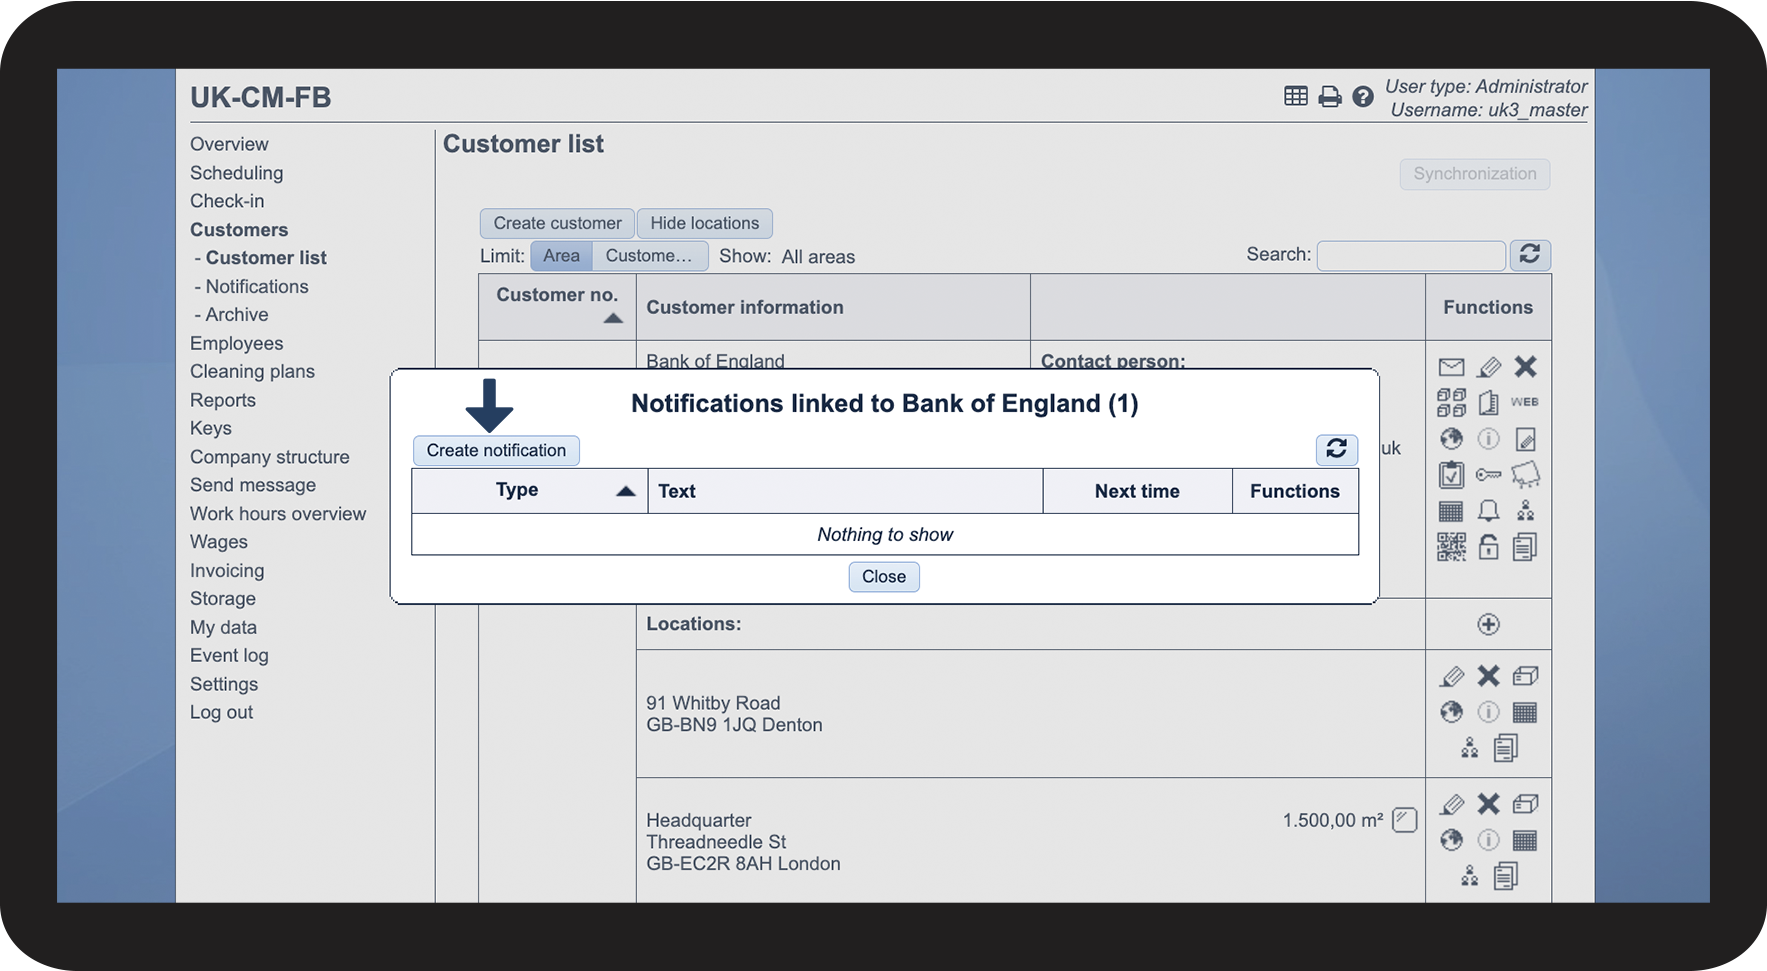Viewport: 1767px width, 971px height.
Task: Open the All areas show filter
Action: (x=818, y=257)
